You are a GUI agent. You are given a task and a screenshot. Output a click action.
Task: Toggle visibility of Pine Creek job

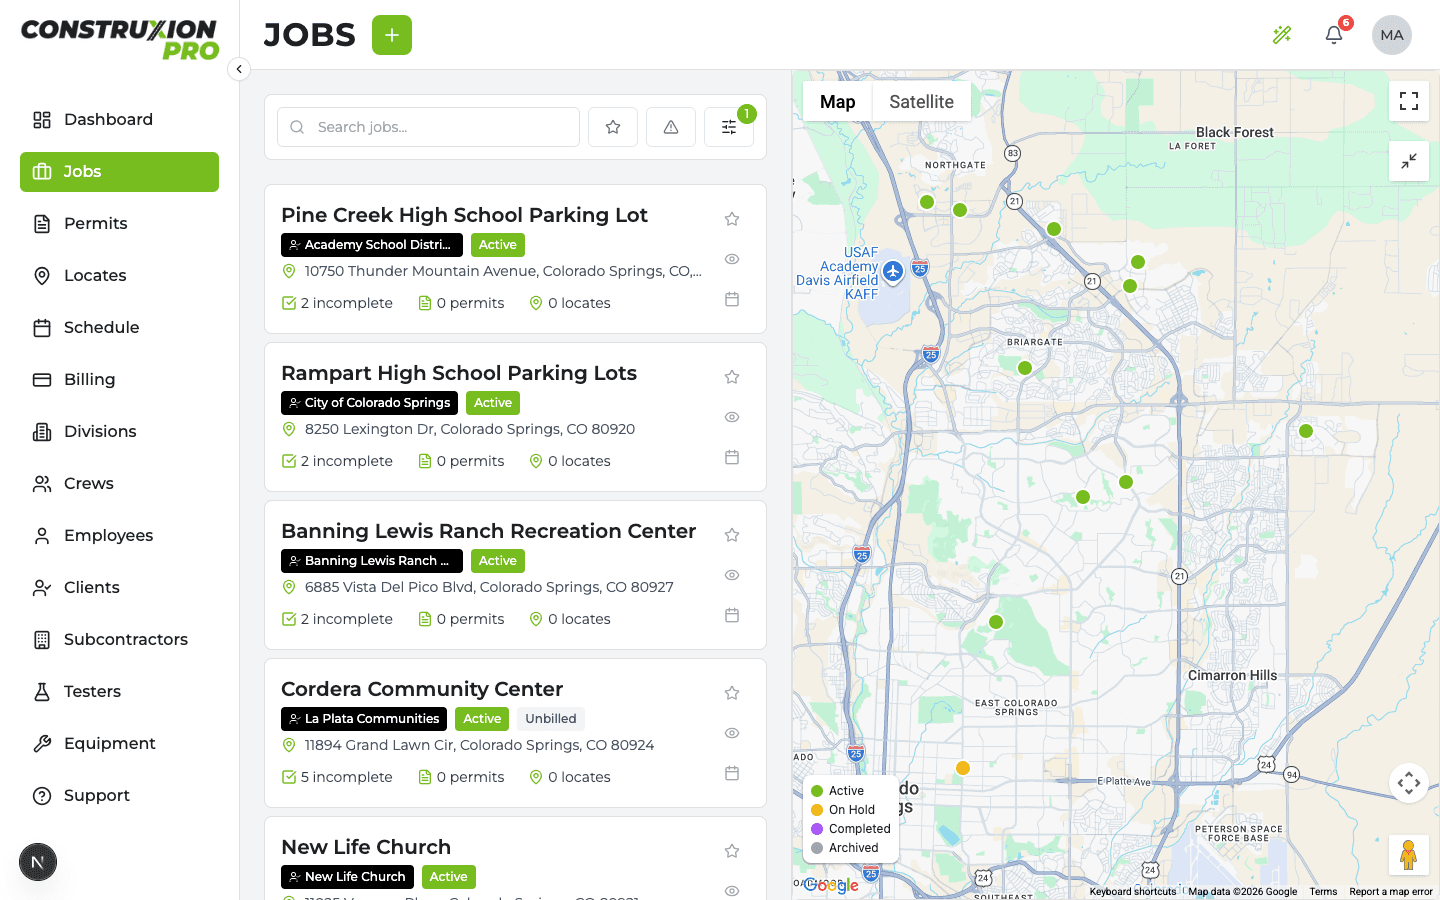click(x=732, y=259)
